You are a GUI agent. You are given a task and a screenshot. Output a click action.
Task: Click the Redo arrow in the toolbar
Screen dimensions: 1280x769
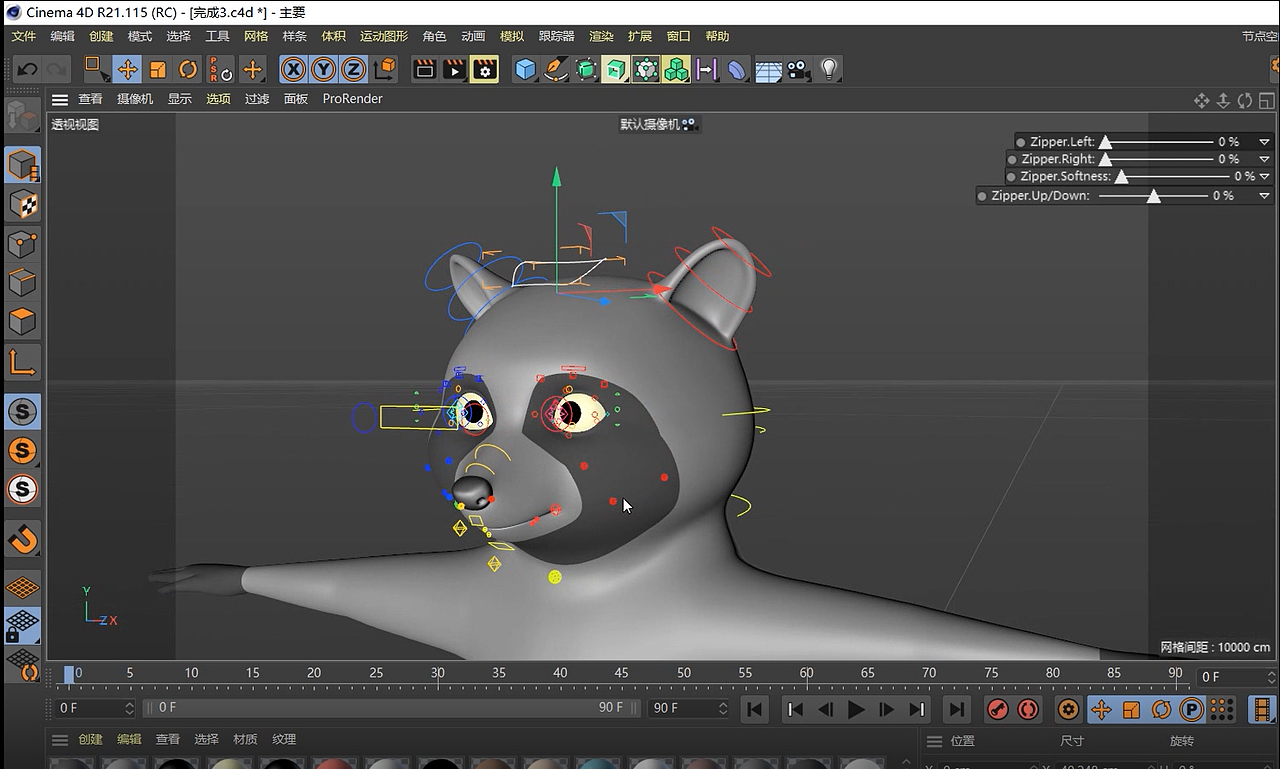[57, 69]
